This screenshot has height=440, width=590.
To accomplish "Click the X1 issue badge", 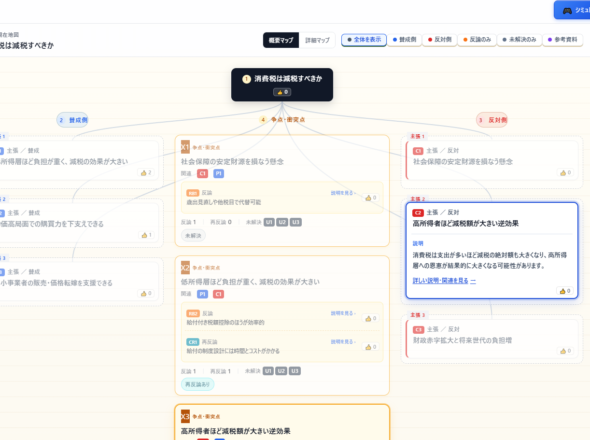I will click(x=185, y=147).
